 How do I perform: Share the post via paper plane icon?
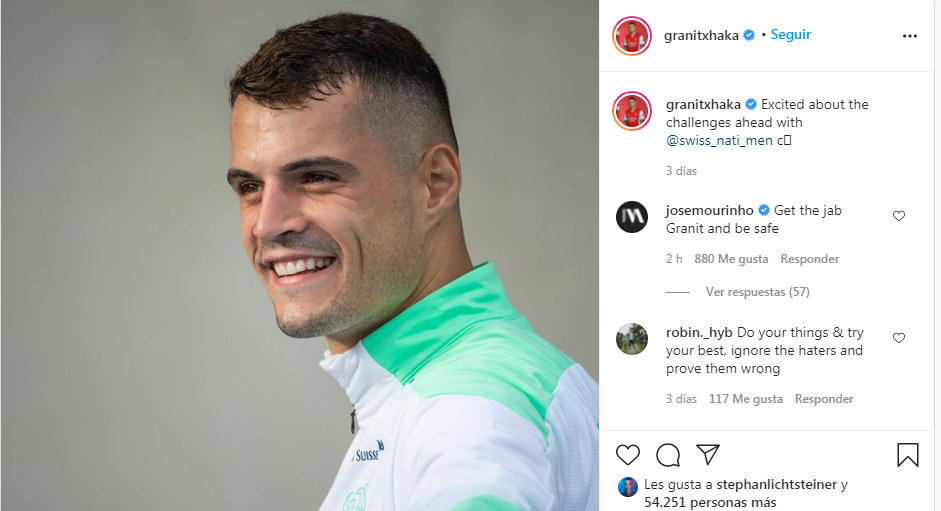(708, 455)
